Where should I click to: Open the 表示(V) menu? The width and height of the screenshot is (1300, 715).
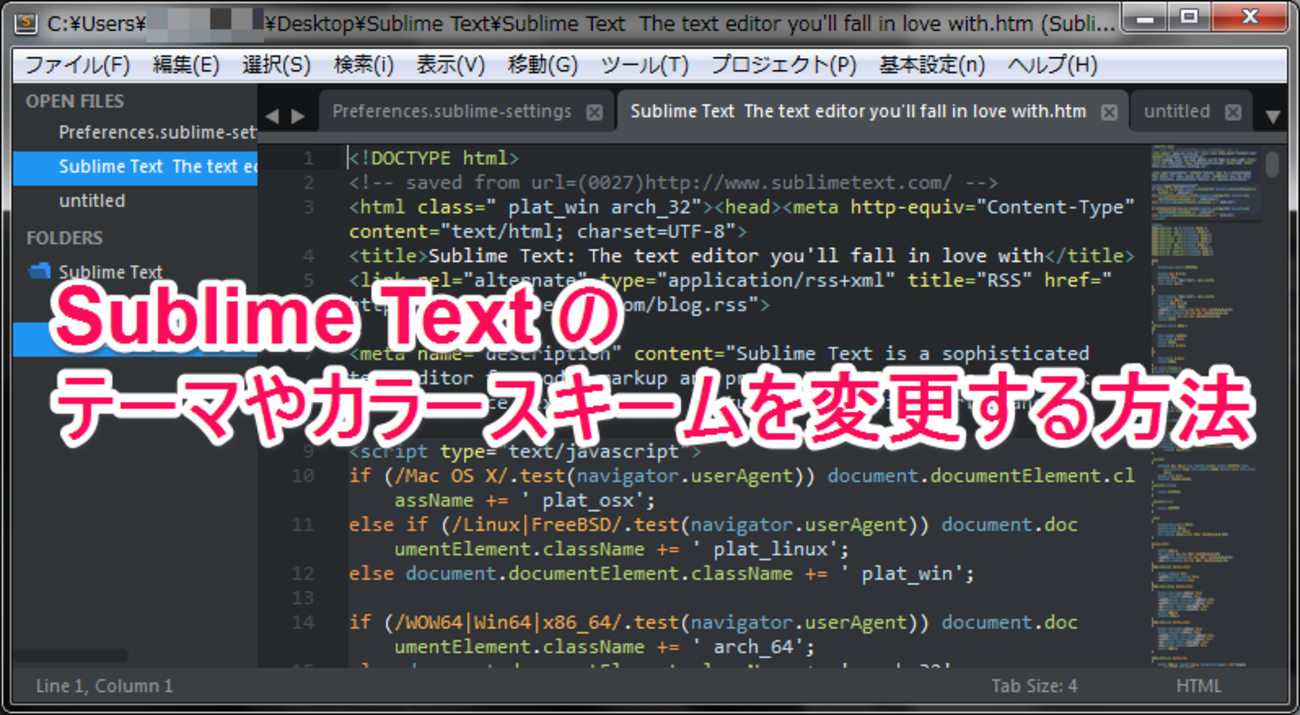(x=450, y=65)
